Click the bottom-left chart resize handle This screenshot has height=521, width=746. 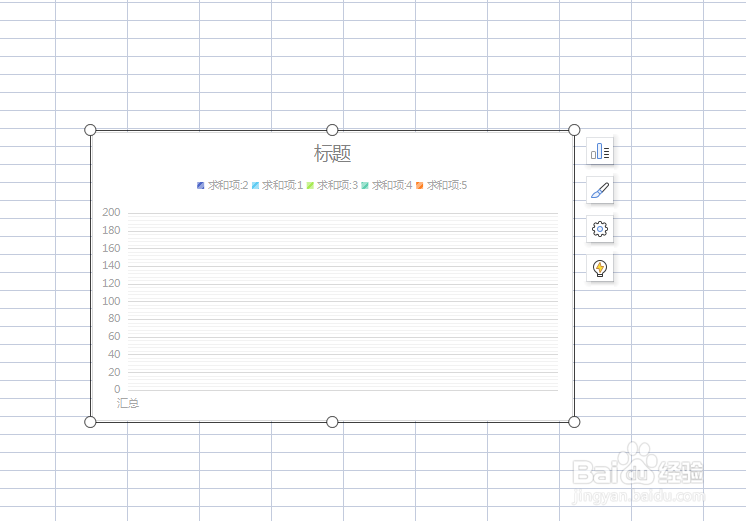point(90,422)
